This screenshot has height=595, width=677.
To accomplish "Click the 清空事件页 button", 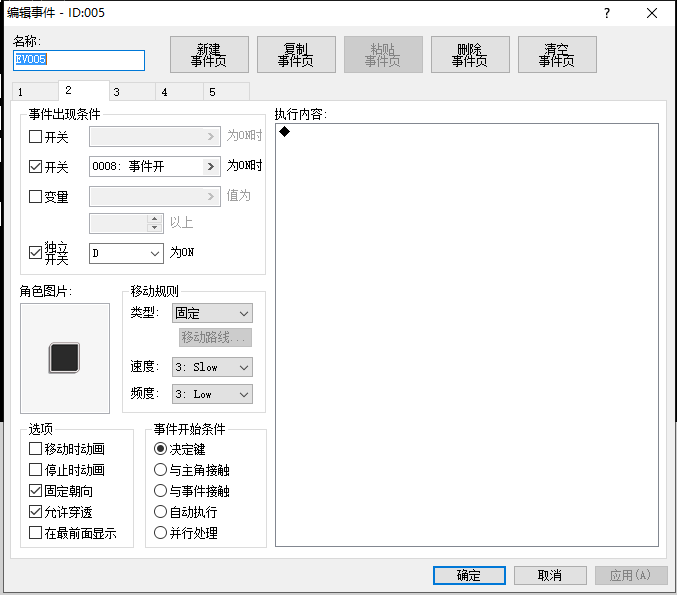I will [557, 54].
